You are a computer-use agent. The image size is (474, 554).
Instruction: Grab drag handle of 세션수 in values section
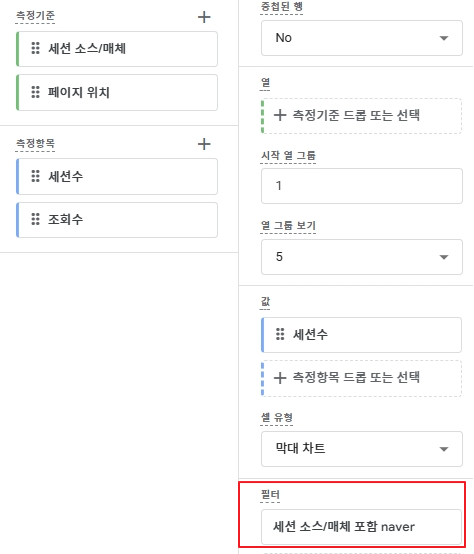point(280,334)
